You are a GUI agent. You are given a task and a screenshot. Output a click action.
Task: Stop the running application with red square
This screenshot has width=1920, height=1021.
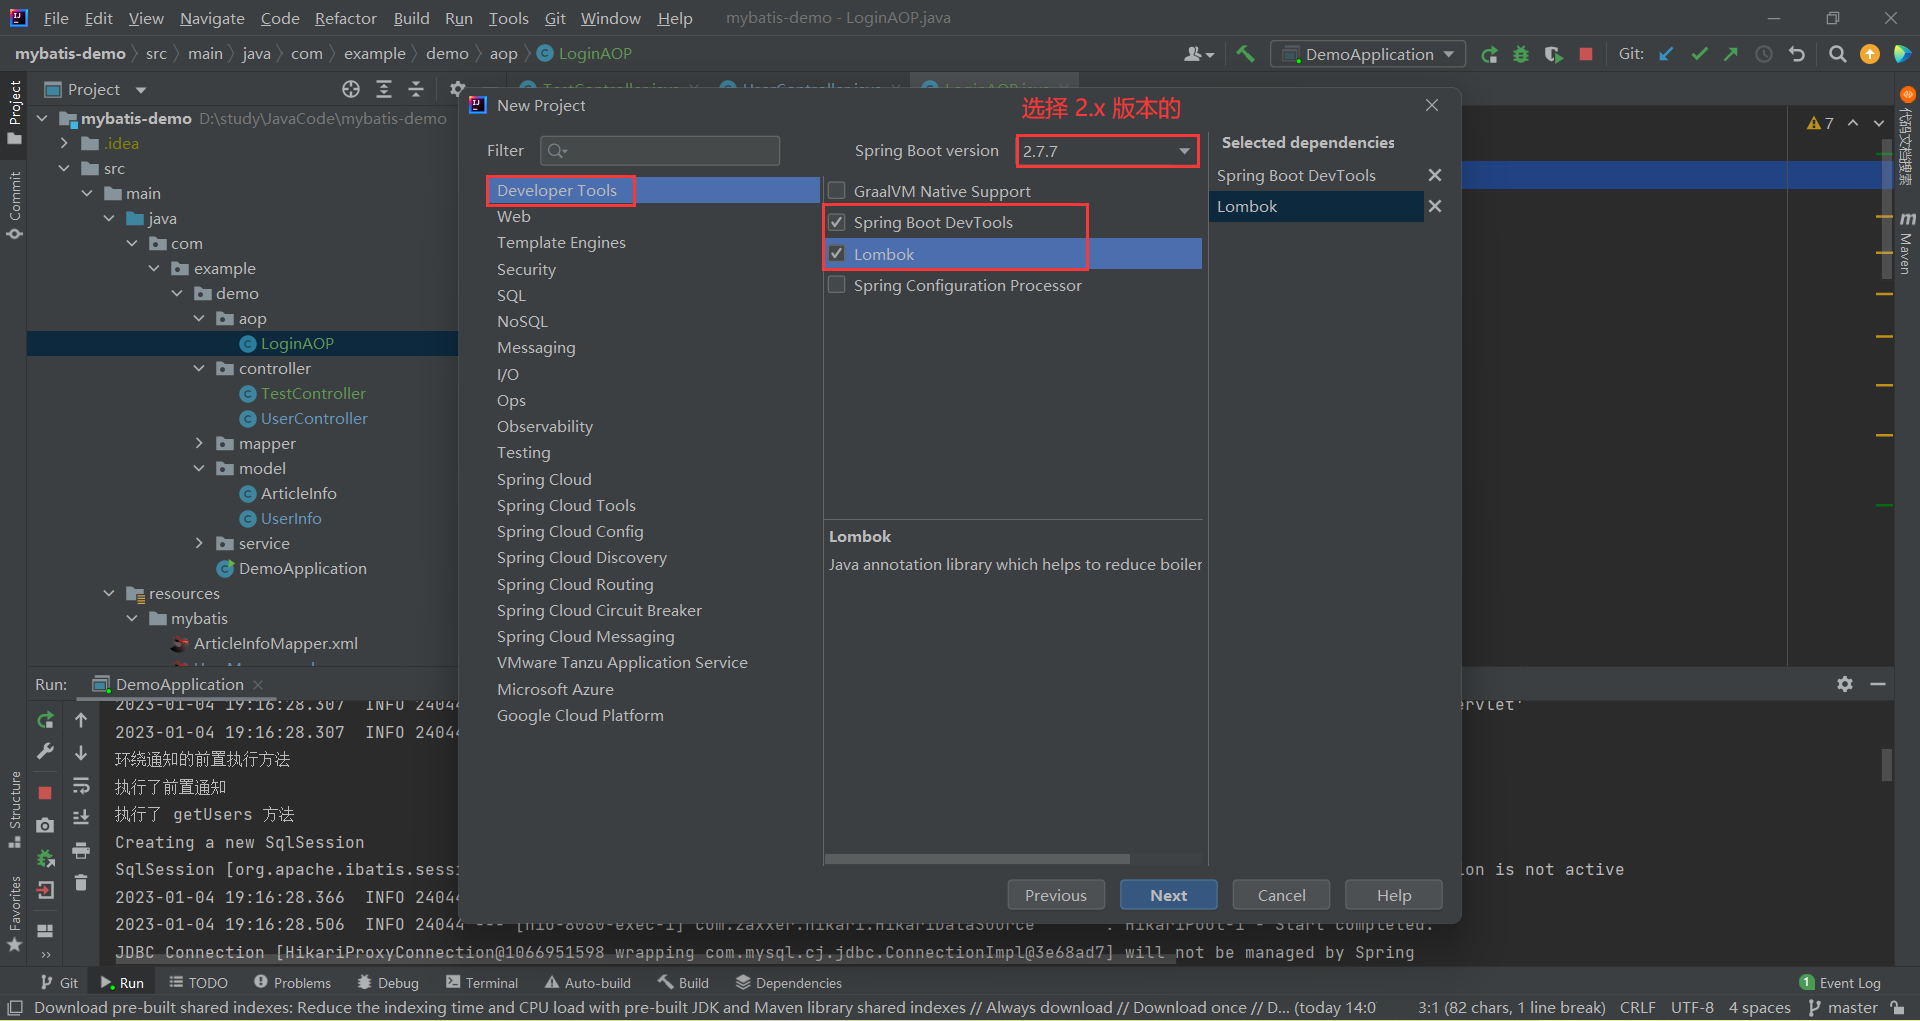1585,54
